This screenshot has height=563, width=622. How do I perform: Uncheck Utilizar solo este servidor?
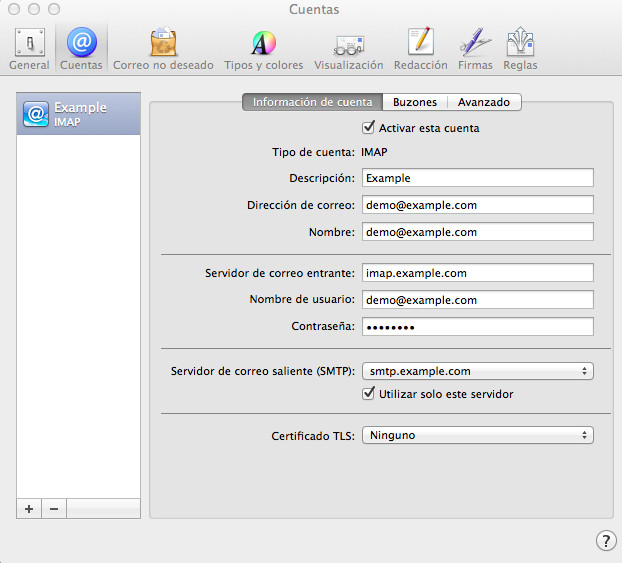click(368, 394)
